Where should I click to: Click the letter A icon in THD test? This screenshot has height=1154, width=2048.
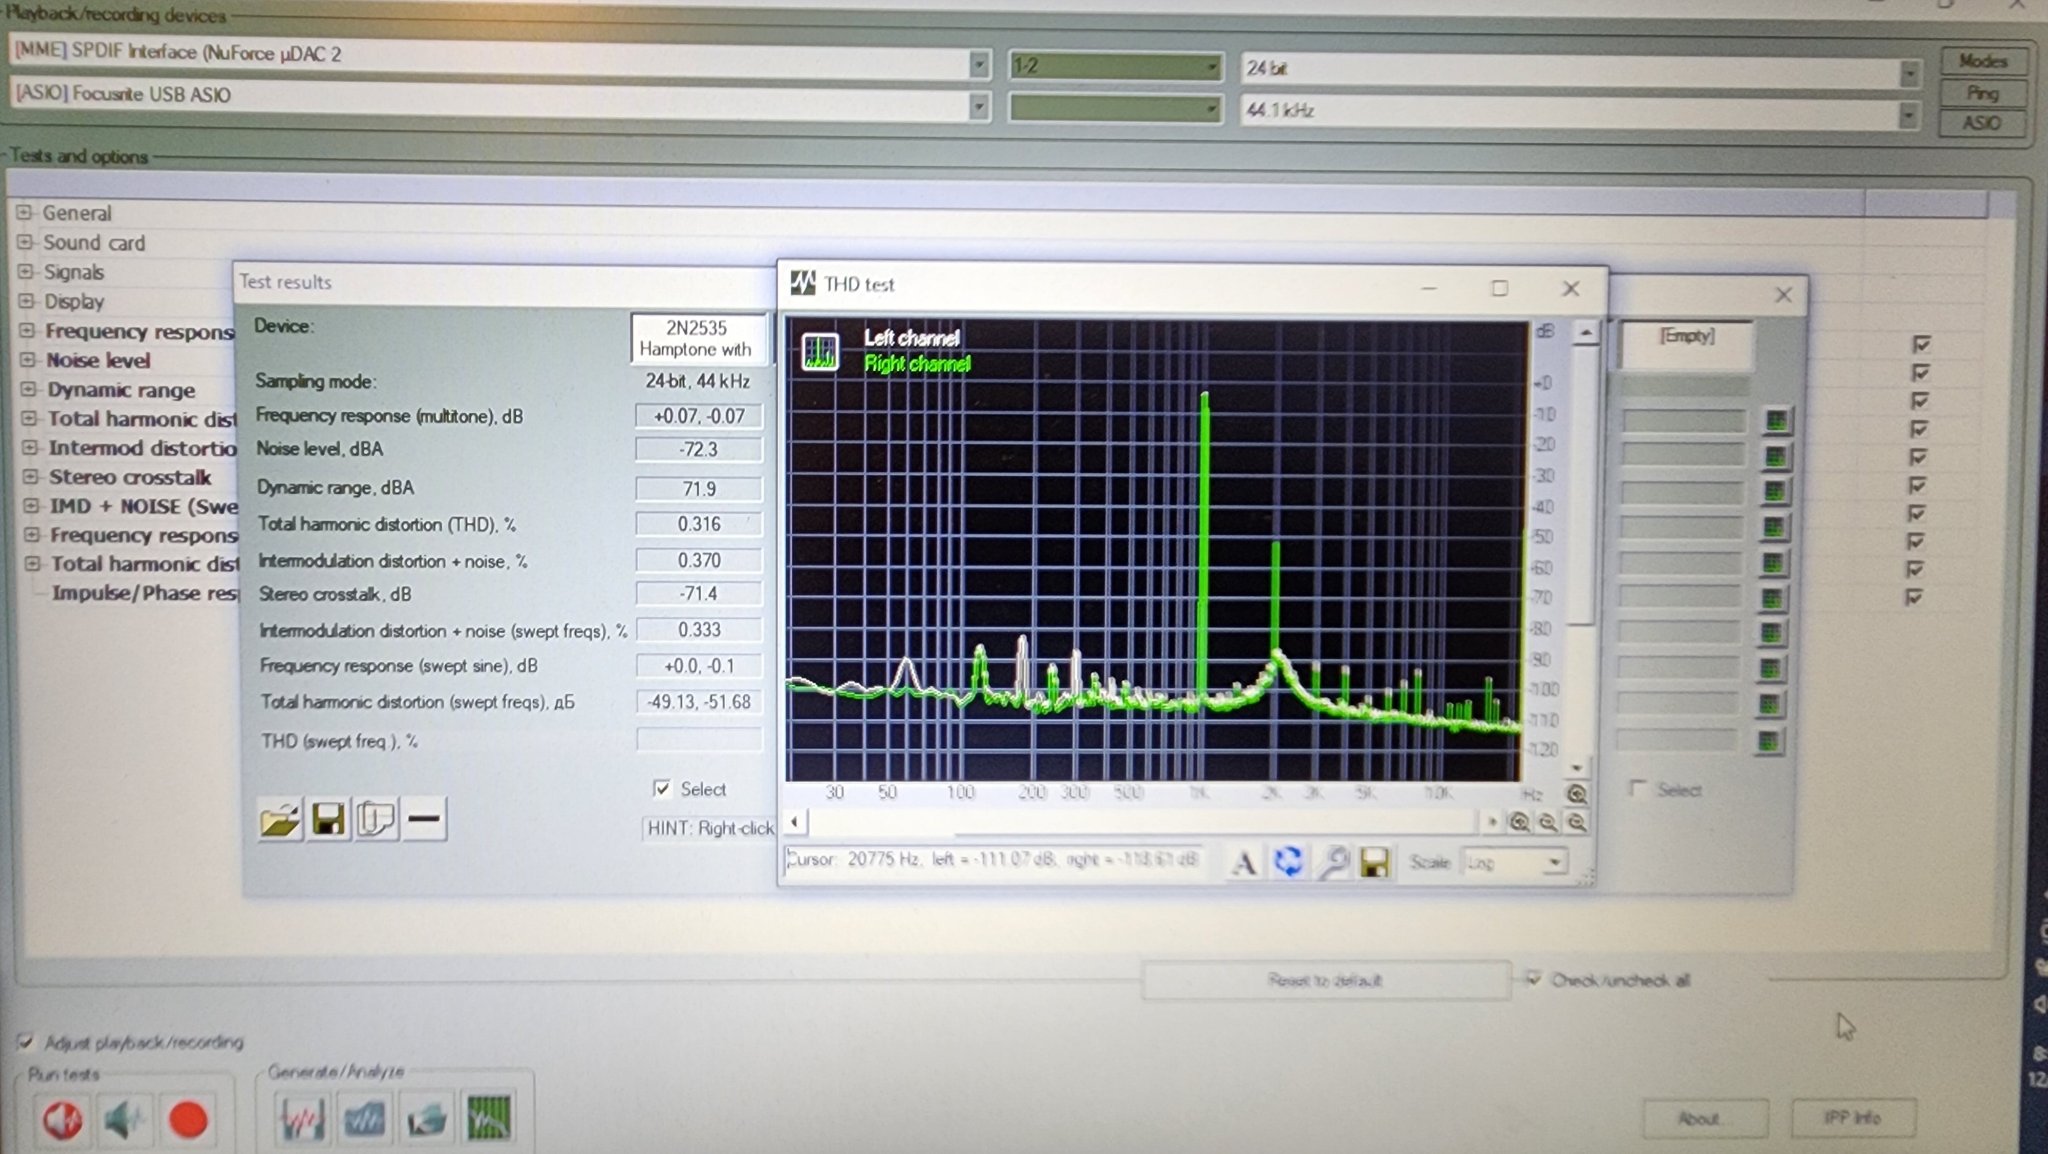point(1243,862)
